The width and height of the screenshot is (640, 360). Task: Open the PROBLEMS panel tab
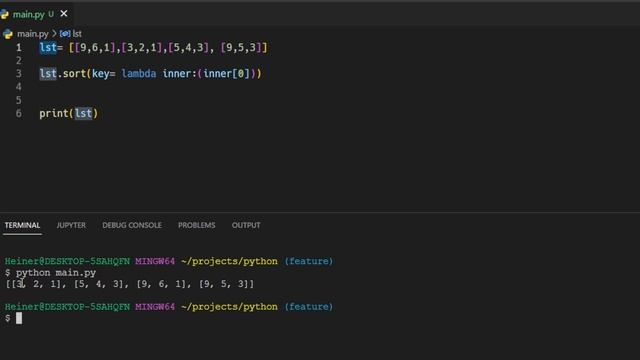click(x=196, y=225)
